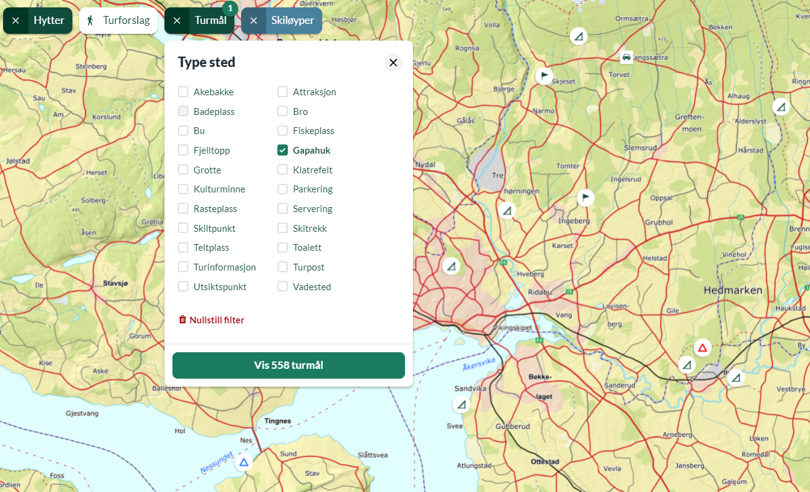Tick the Utsiktspunkt checkbox
The image size is (810, 492).
[183, 286]
